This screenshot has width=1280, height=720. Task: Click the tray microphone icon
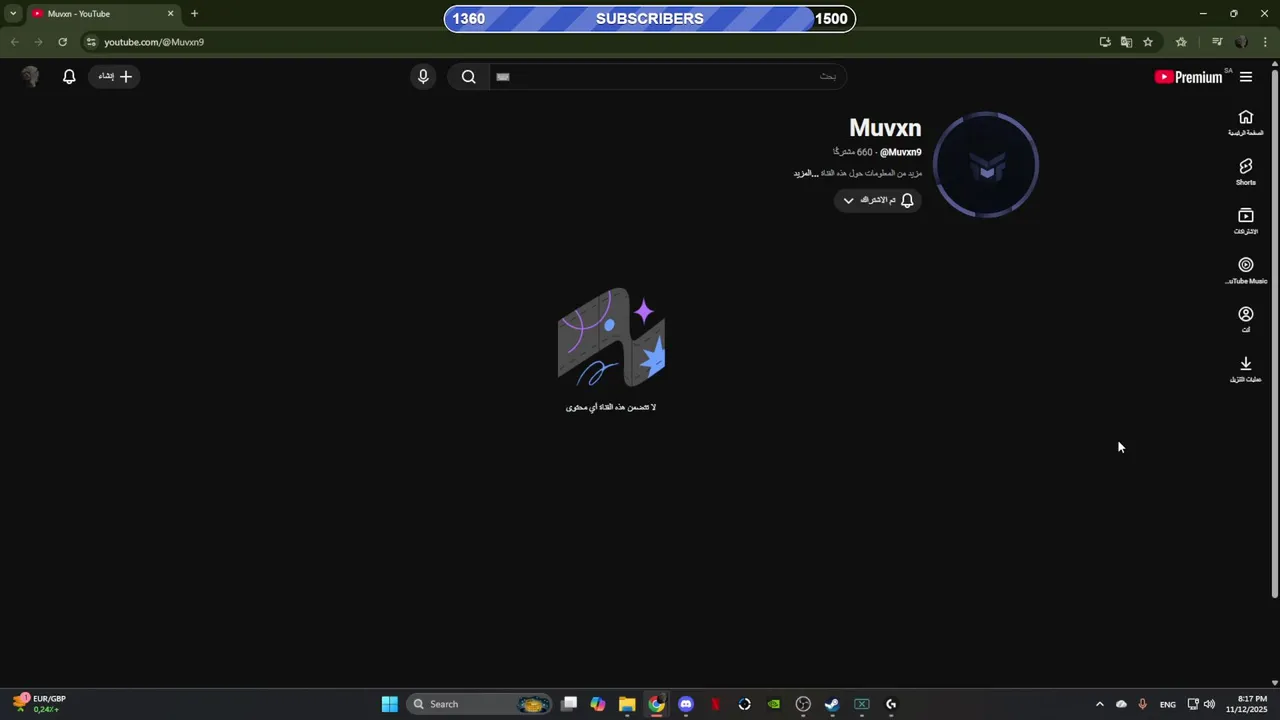(x=1142, y=704)
